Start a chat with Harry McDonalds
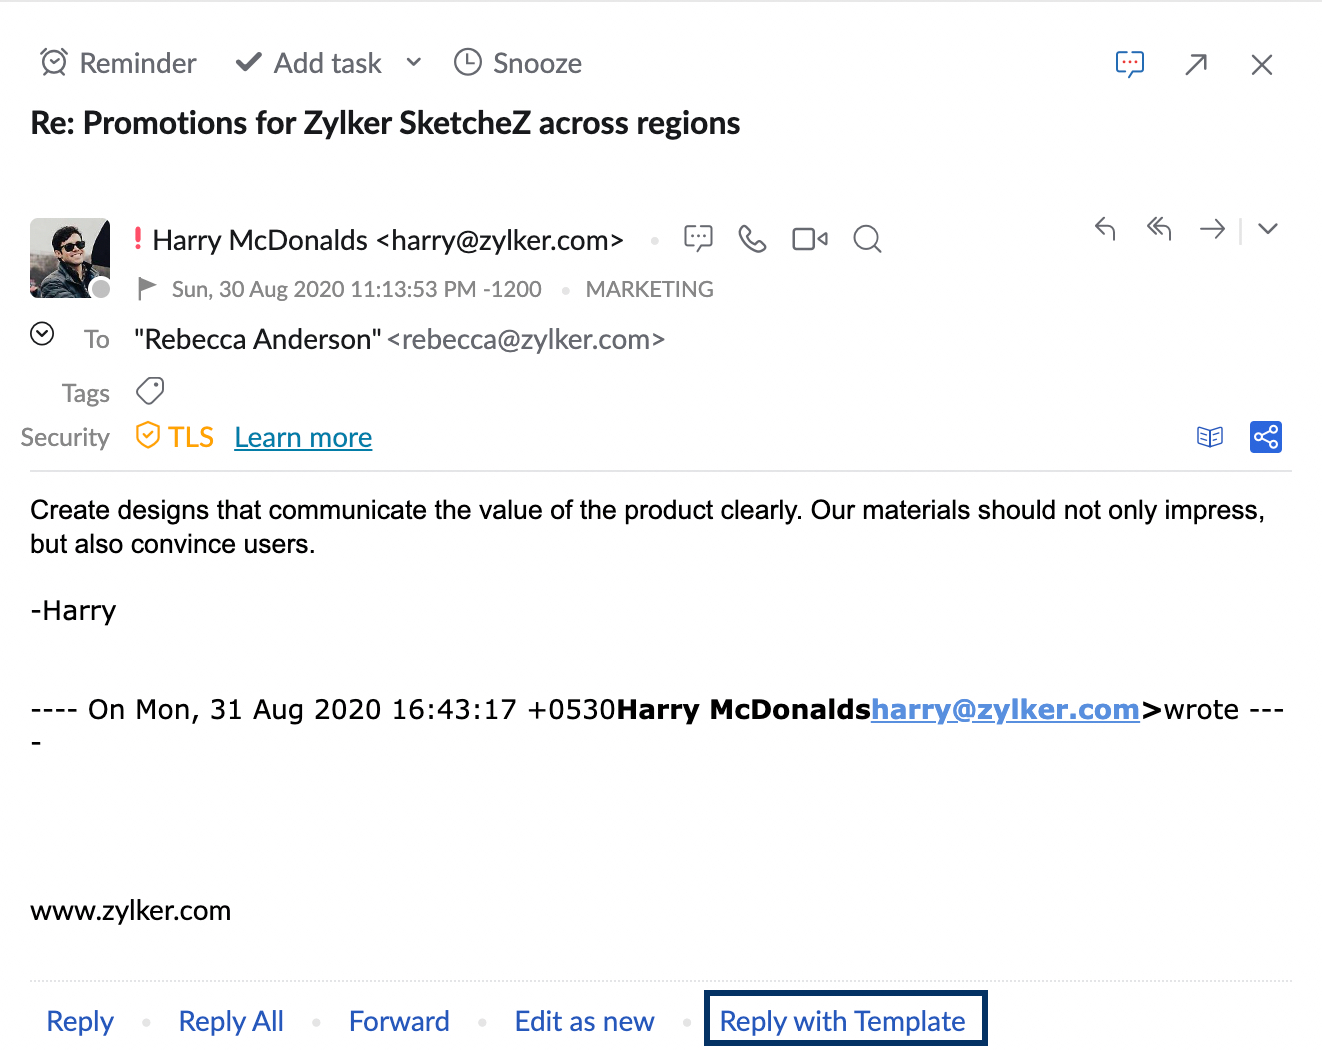1322x1050 pixels. (698, 238)
